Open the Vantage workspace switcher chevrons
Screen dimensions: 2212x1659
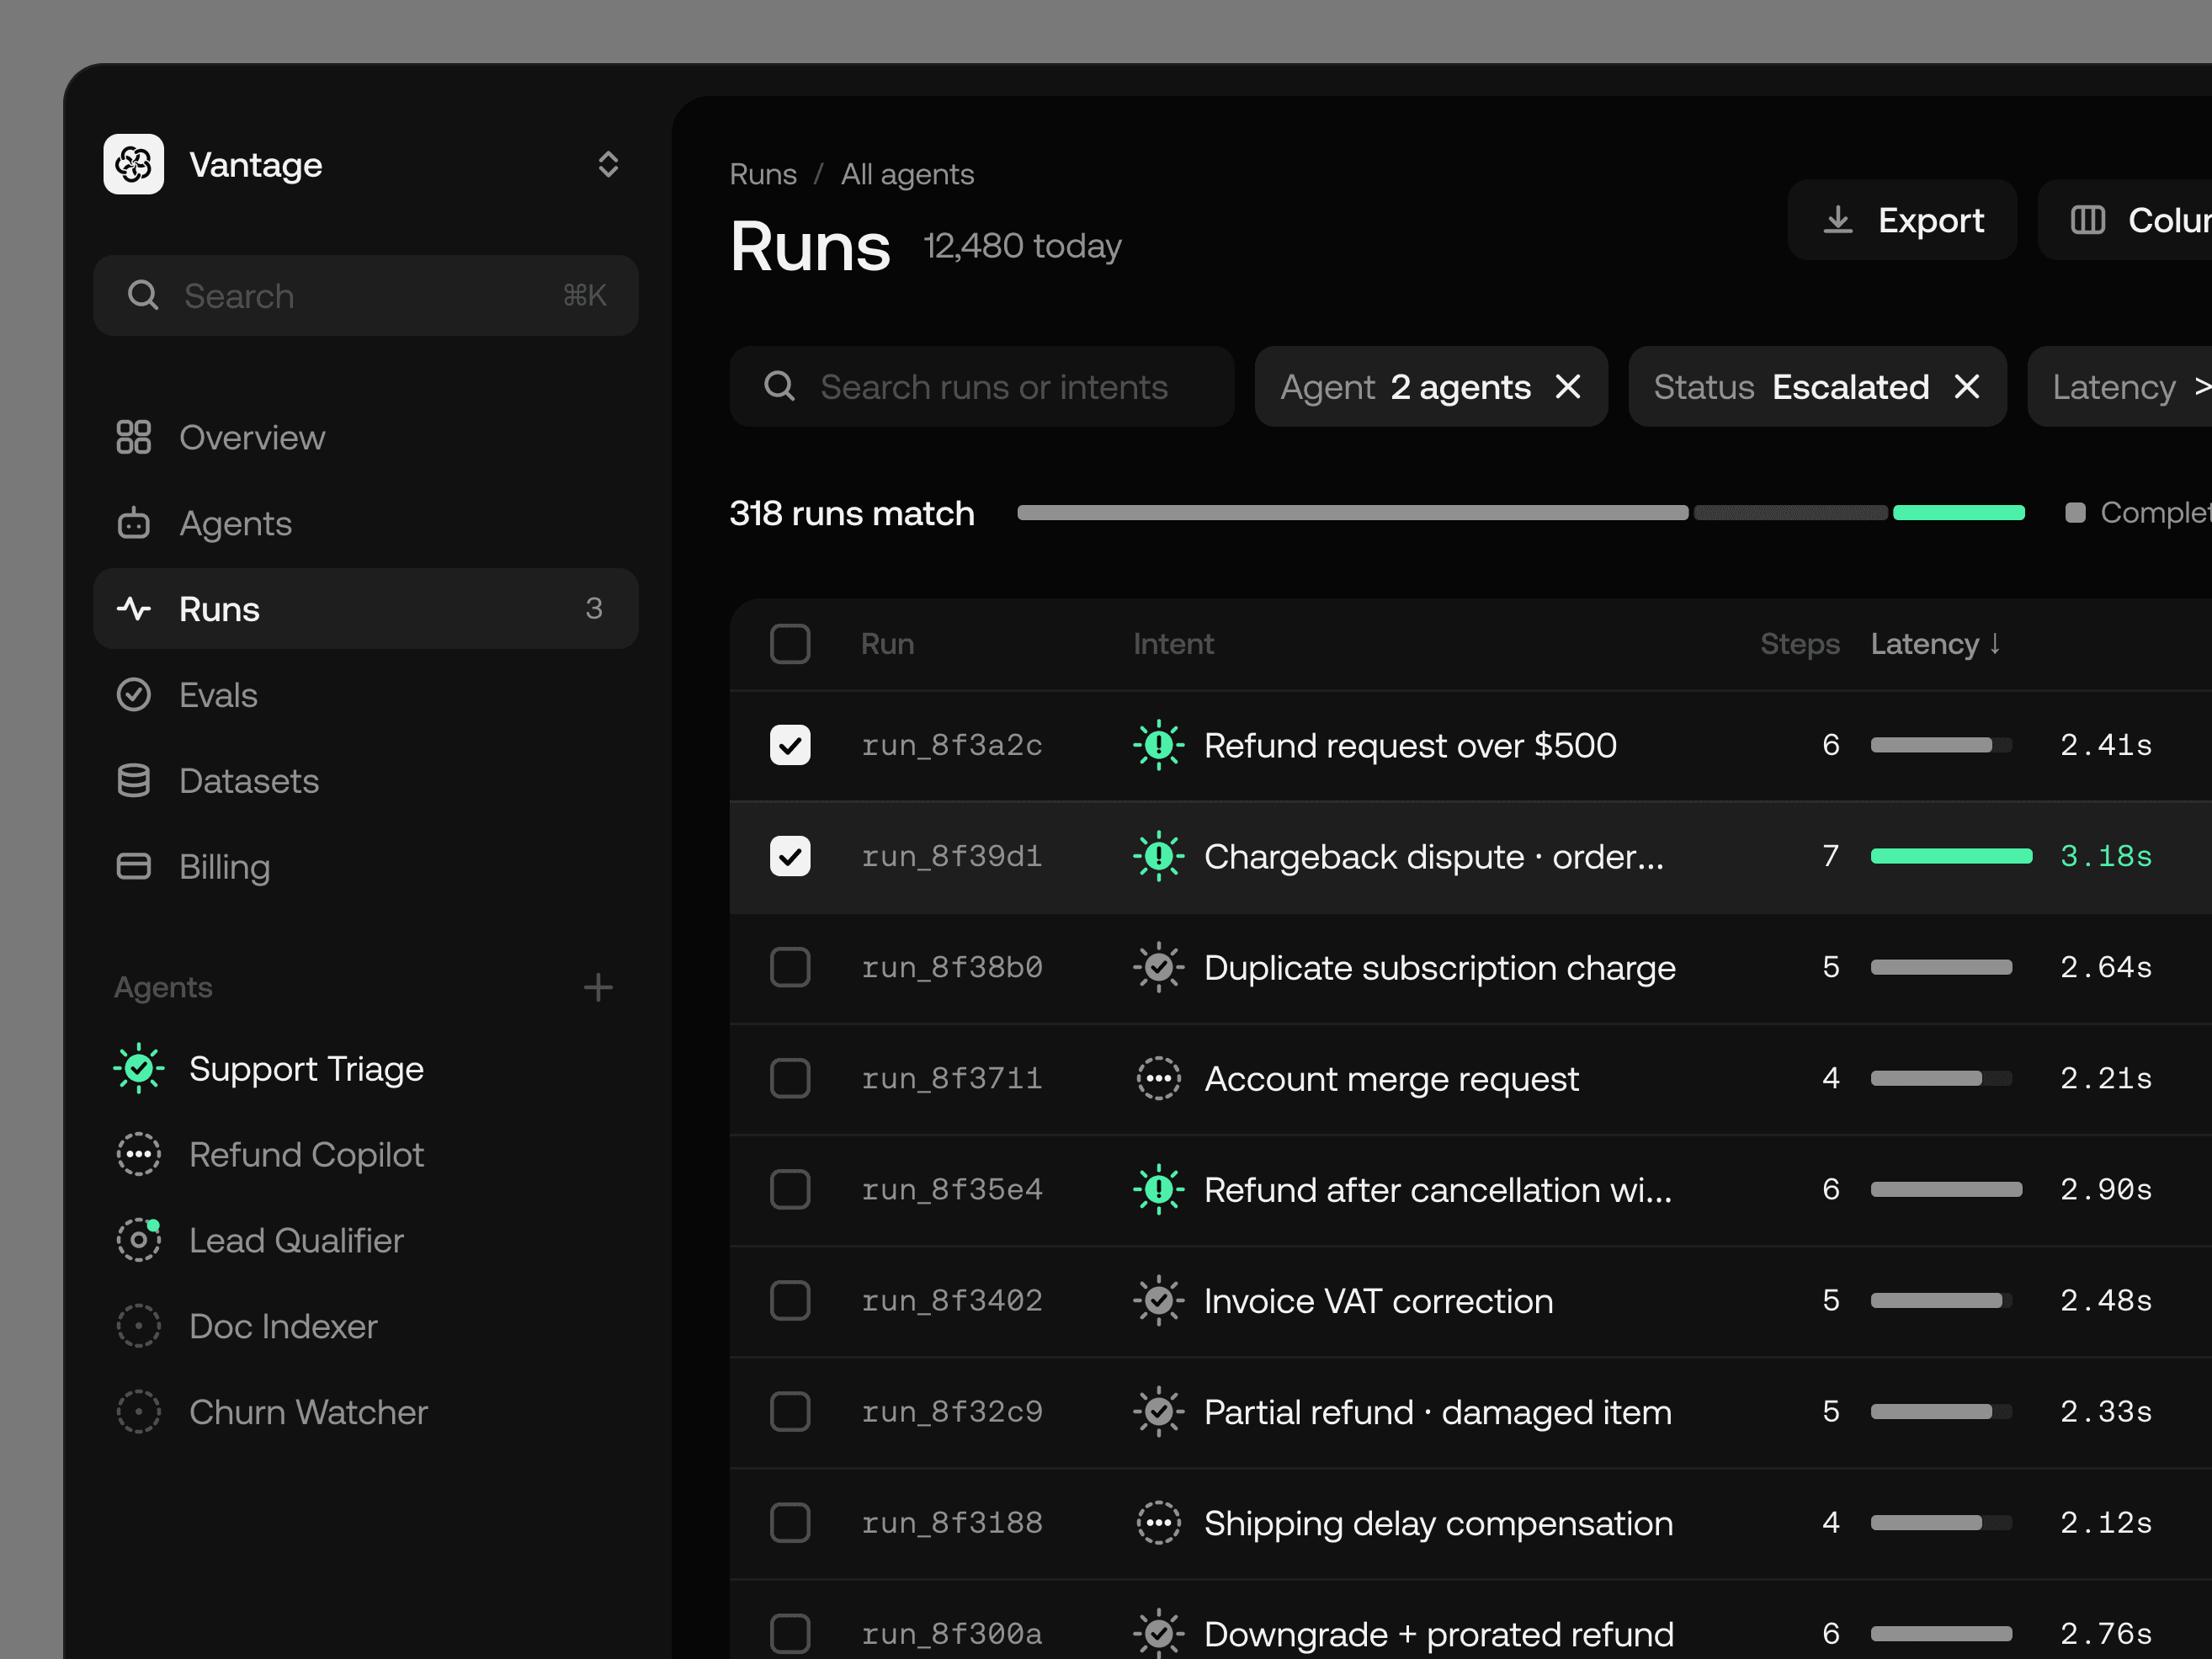[608, 165]
